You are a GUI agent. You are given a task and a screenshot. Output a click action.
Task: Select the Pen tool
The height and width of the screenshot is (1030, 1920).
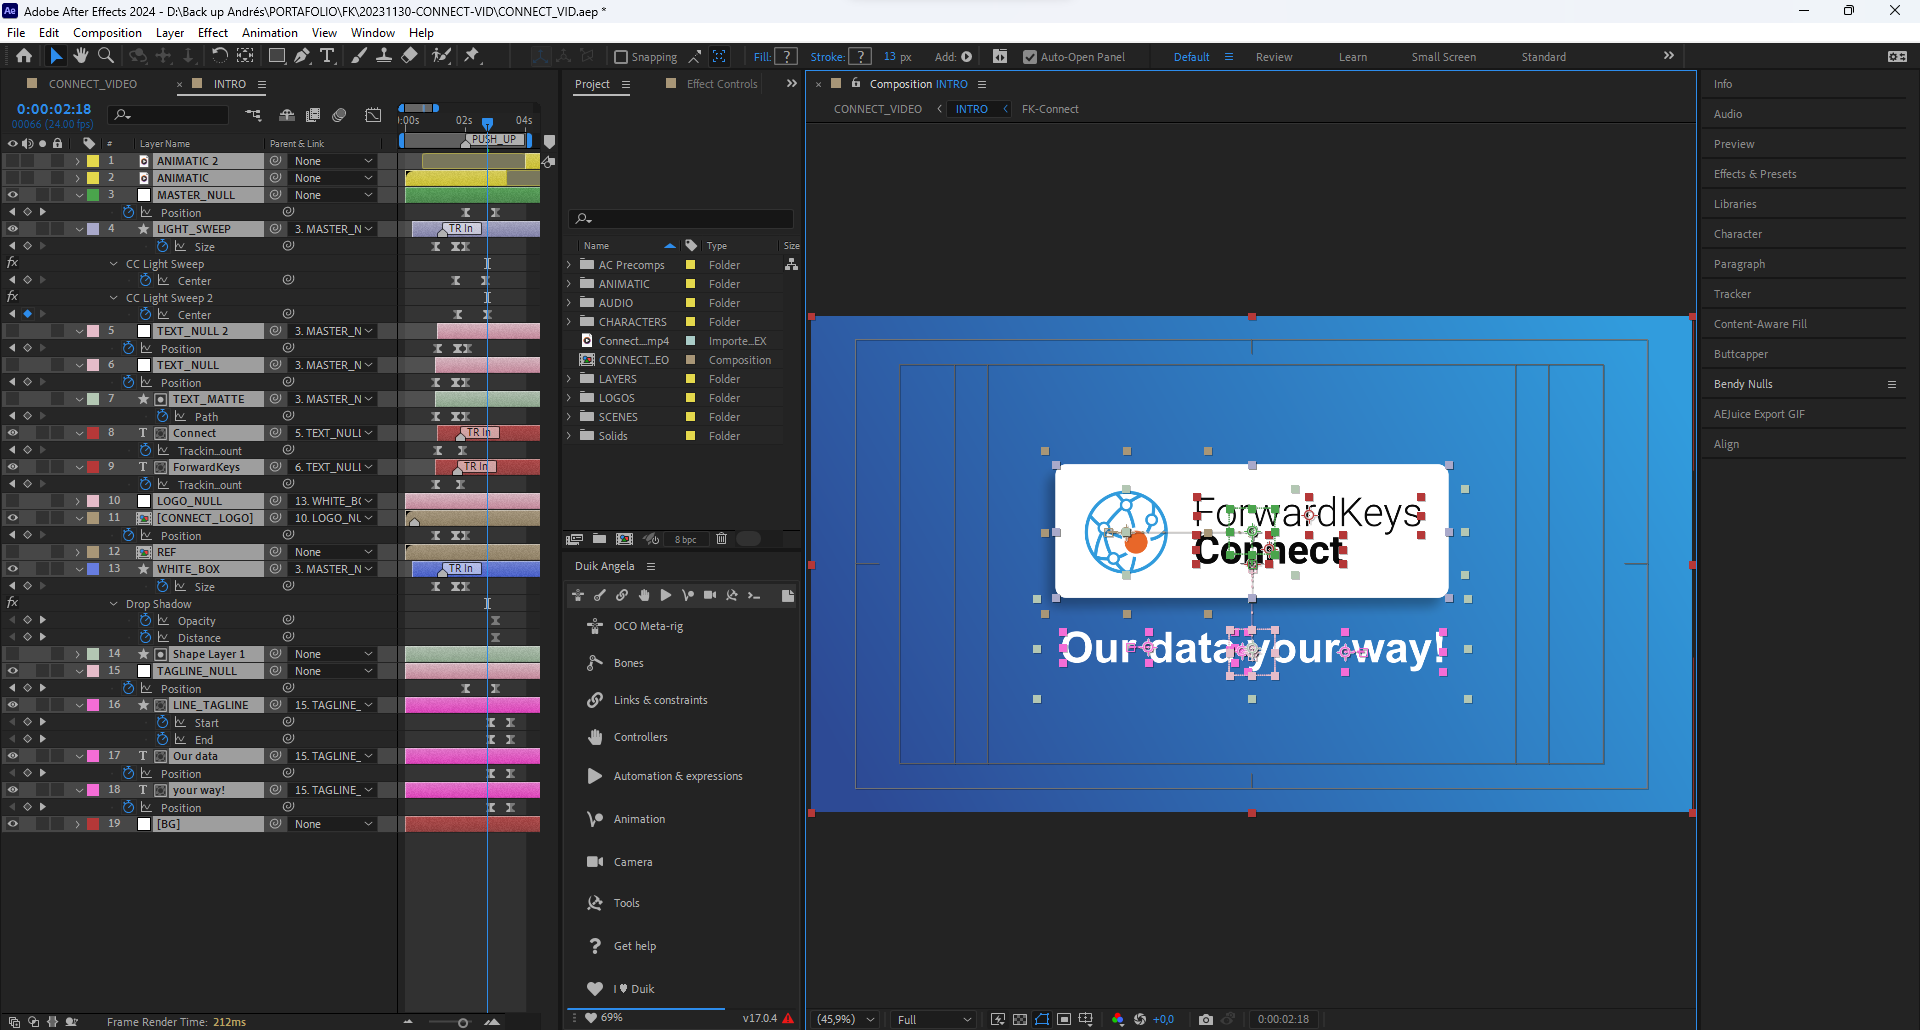[x=302, y=56]
